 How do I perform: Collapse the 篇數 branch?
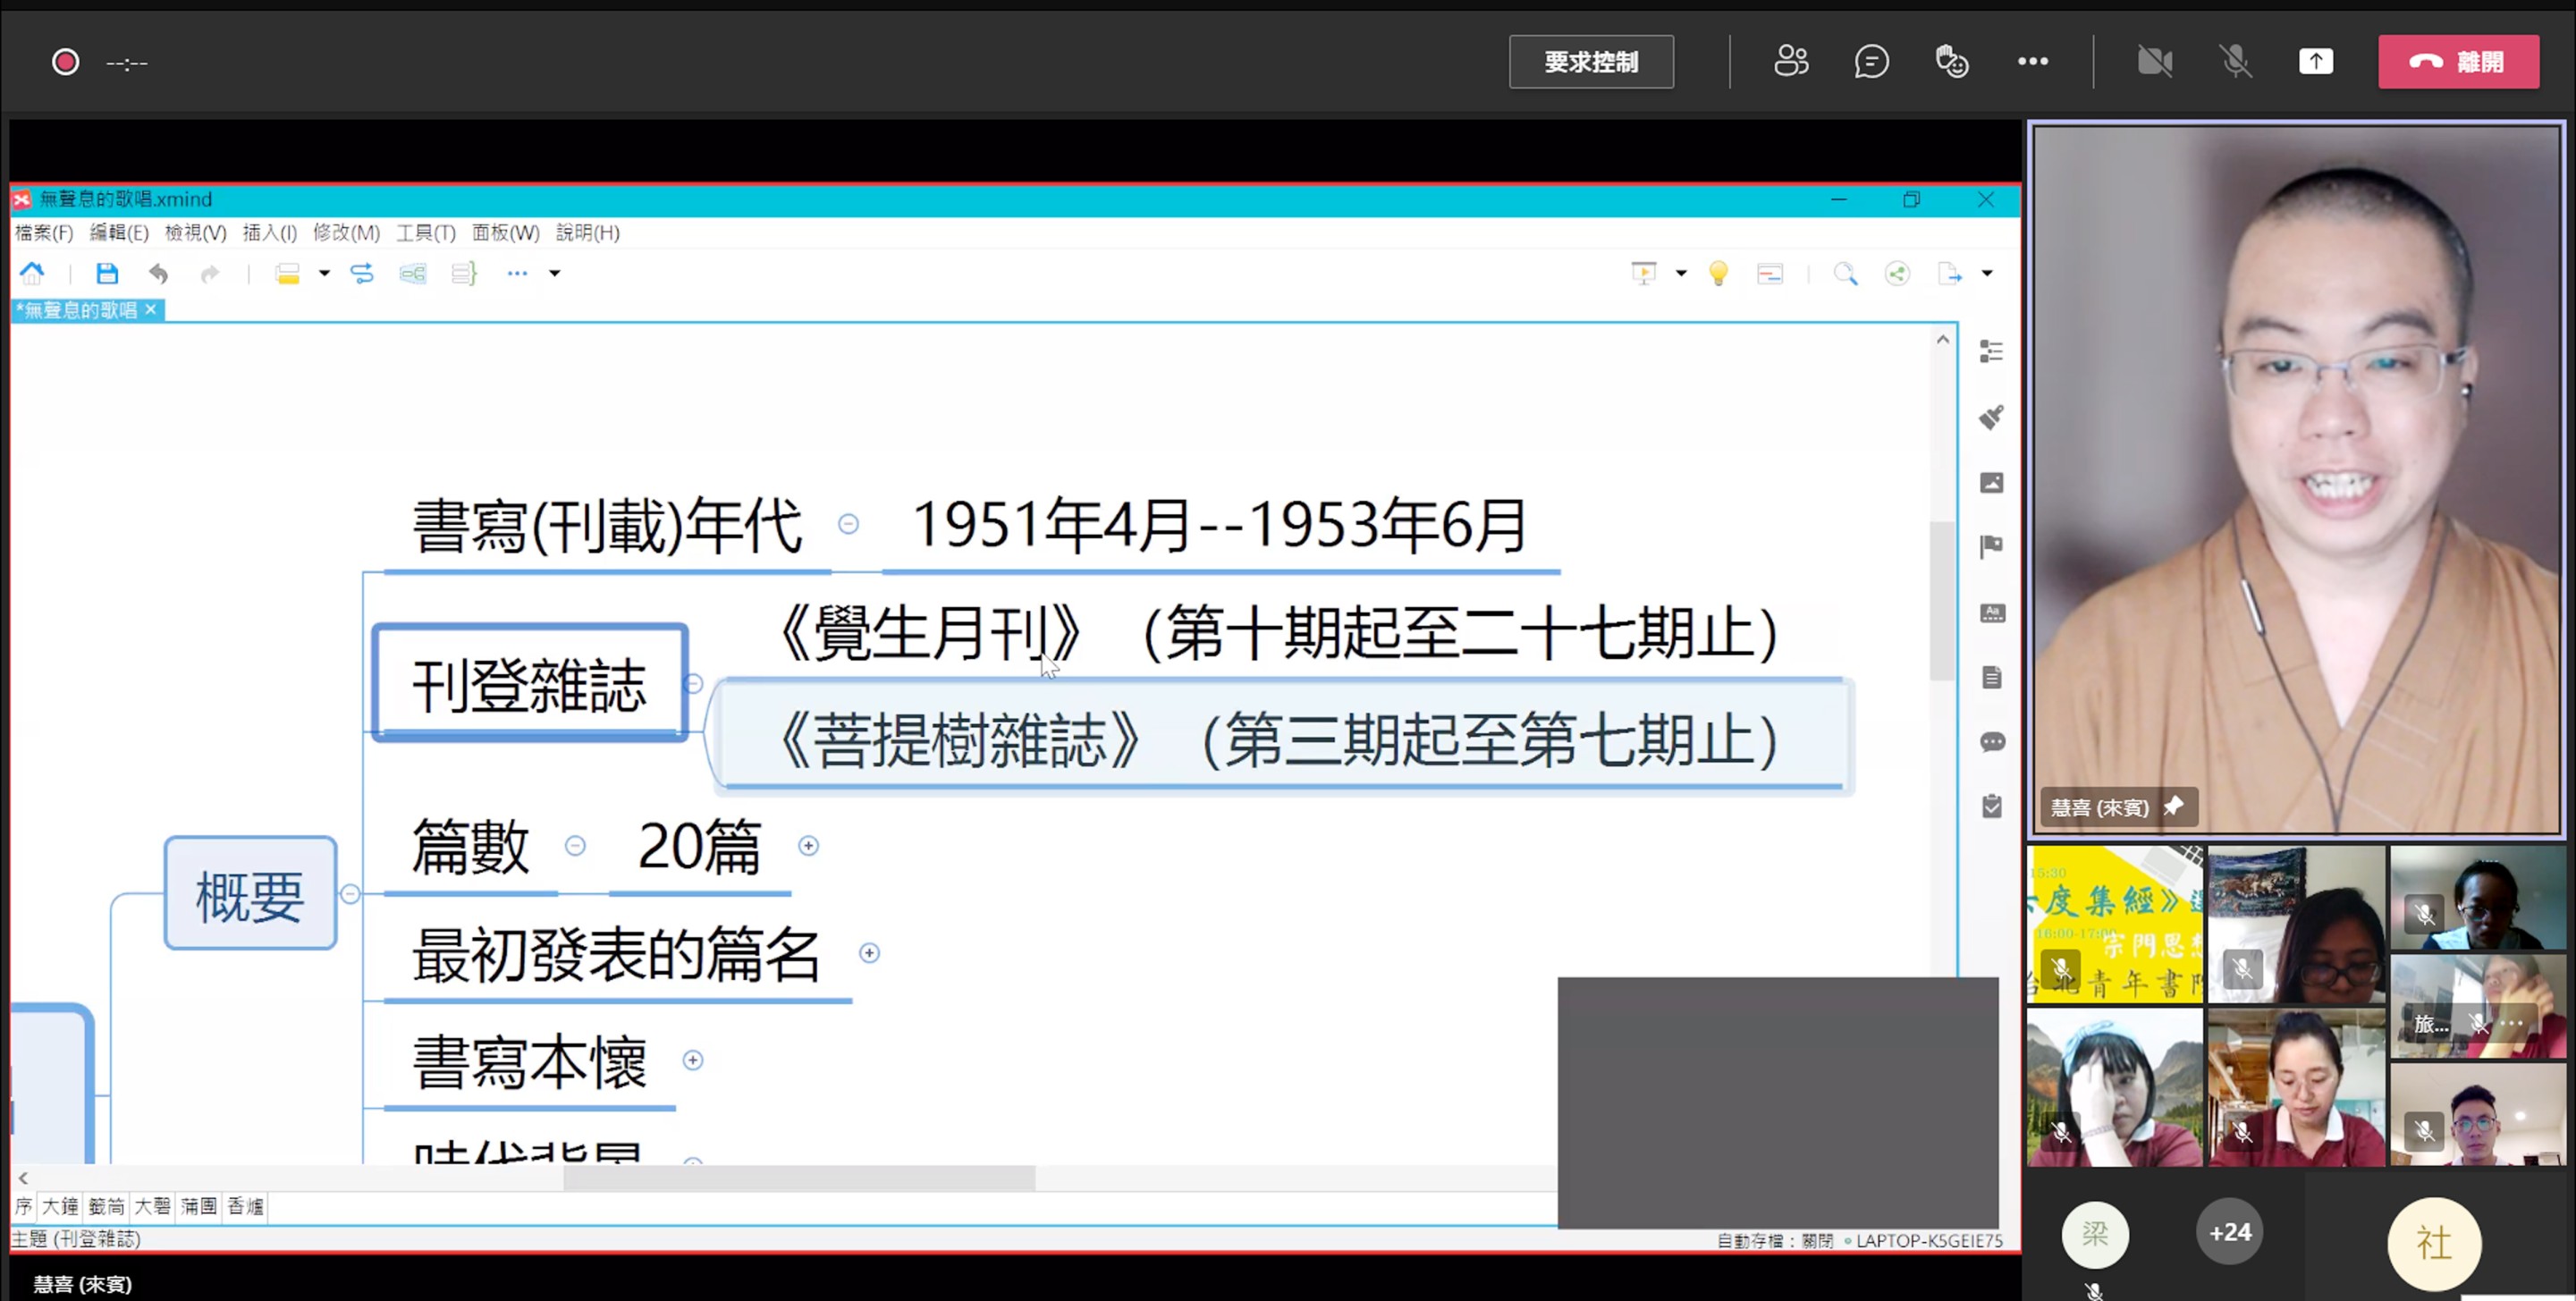pyautogui.click(x=575, y=846)
